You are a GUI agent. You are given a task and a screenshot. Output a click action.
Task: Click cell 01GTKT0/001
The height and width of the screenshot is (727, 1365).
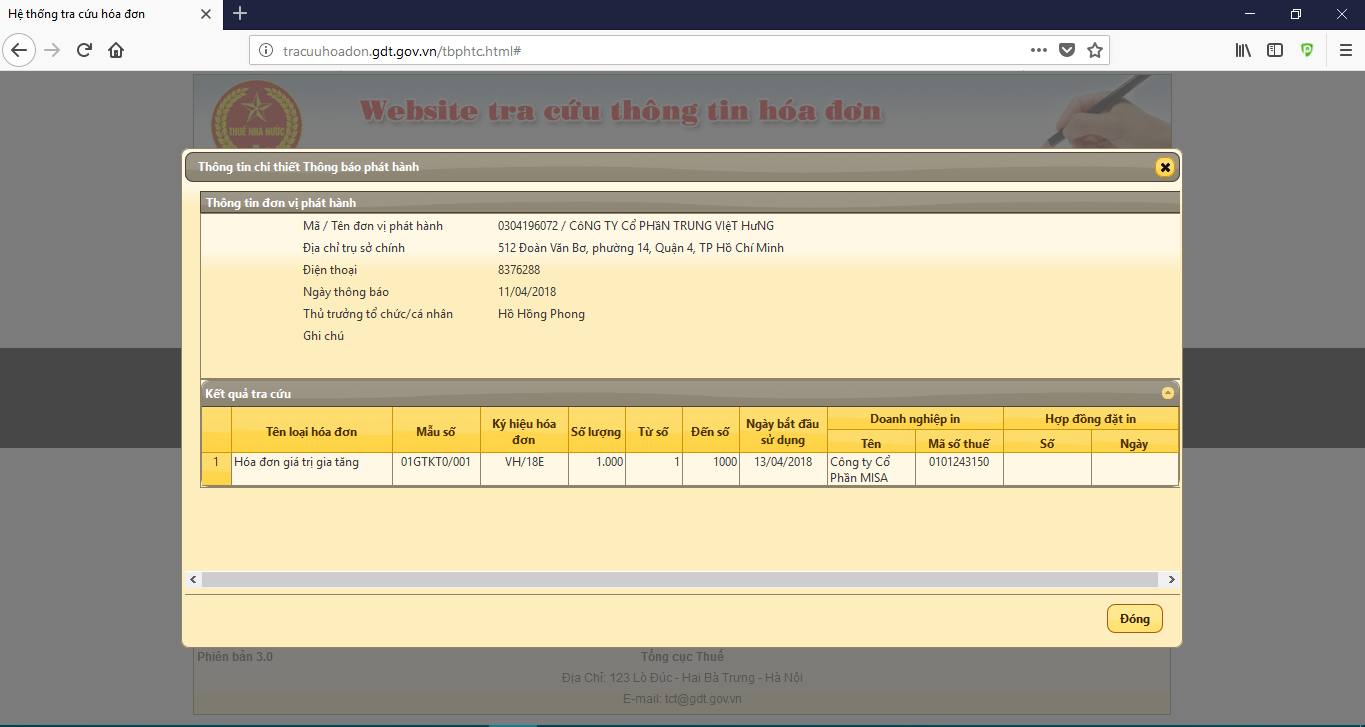click(436, 470)
